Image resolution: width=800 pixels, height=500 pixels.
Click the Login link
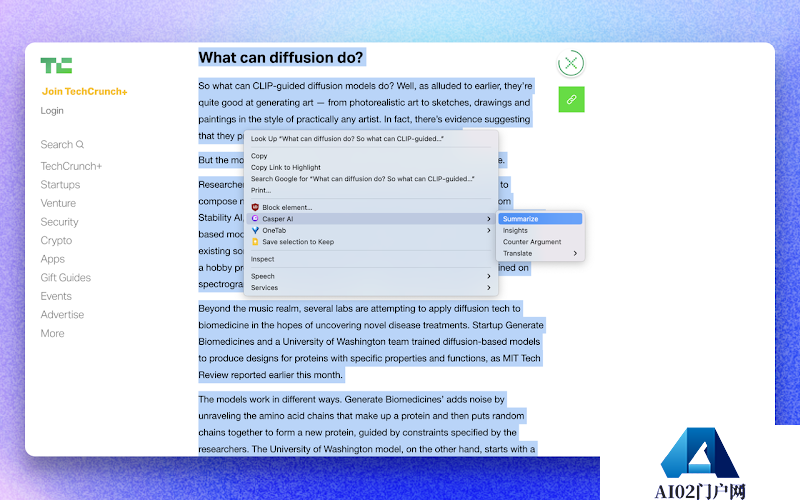click(52, 111)
